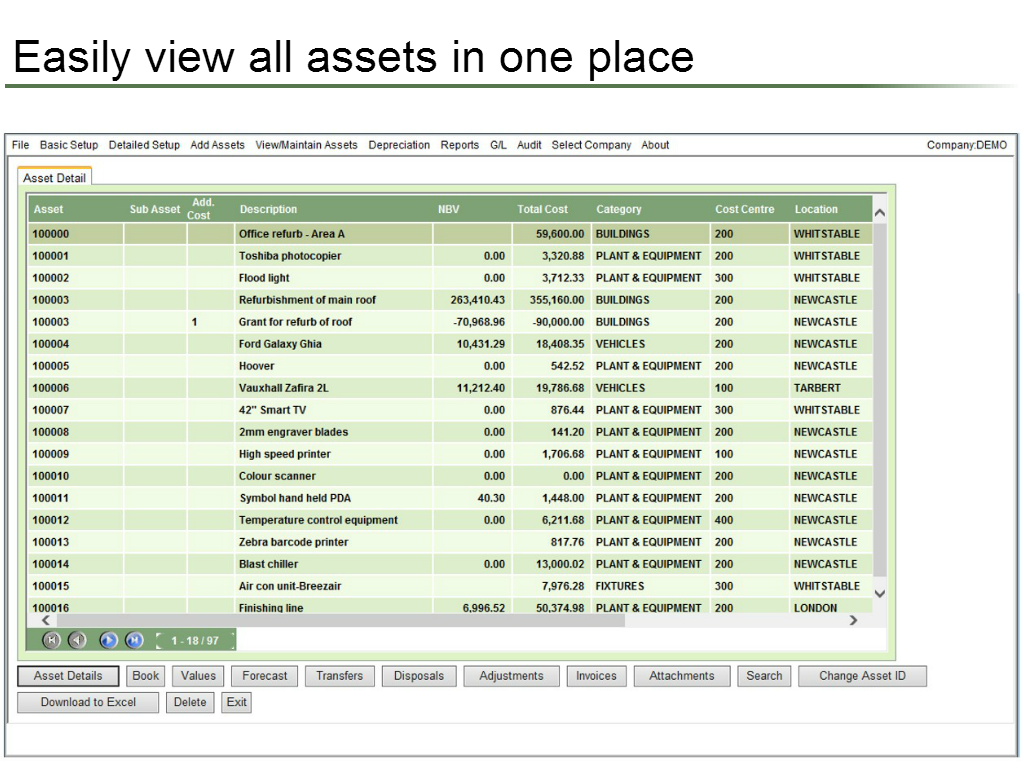Open the Select Company menu

click(x=591, y=144)
